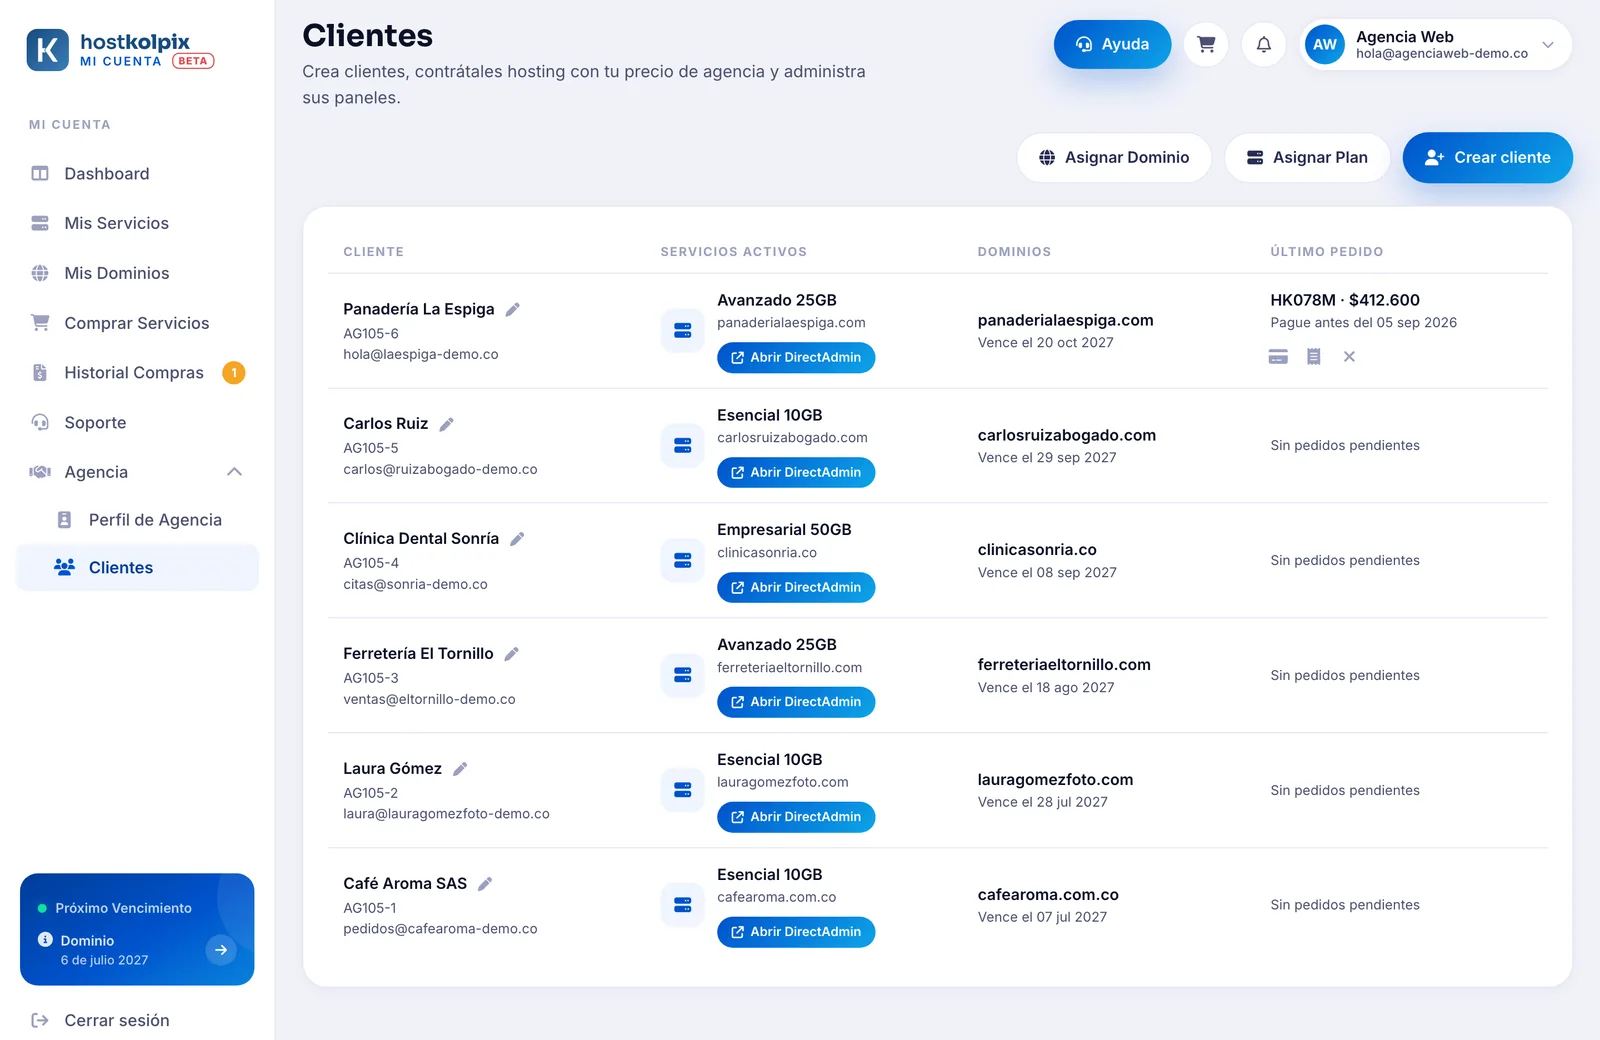Open the shopping cart icon in header
Image resolution: width=1600 pixels, height=1040 pixels.
[1206, 44]
